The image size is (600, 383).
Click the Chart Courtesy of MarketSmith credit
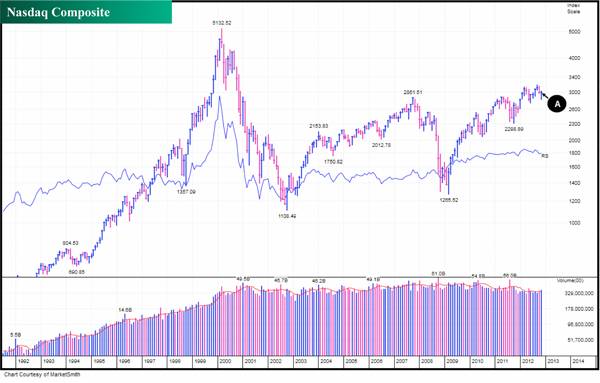point(42,375)
